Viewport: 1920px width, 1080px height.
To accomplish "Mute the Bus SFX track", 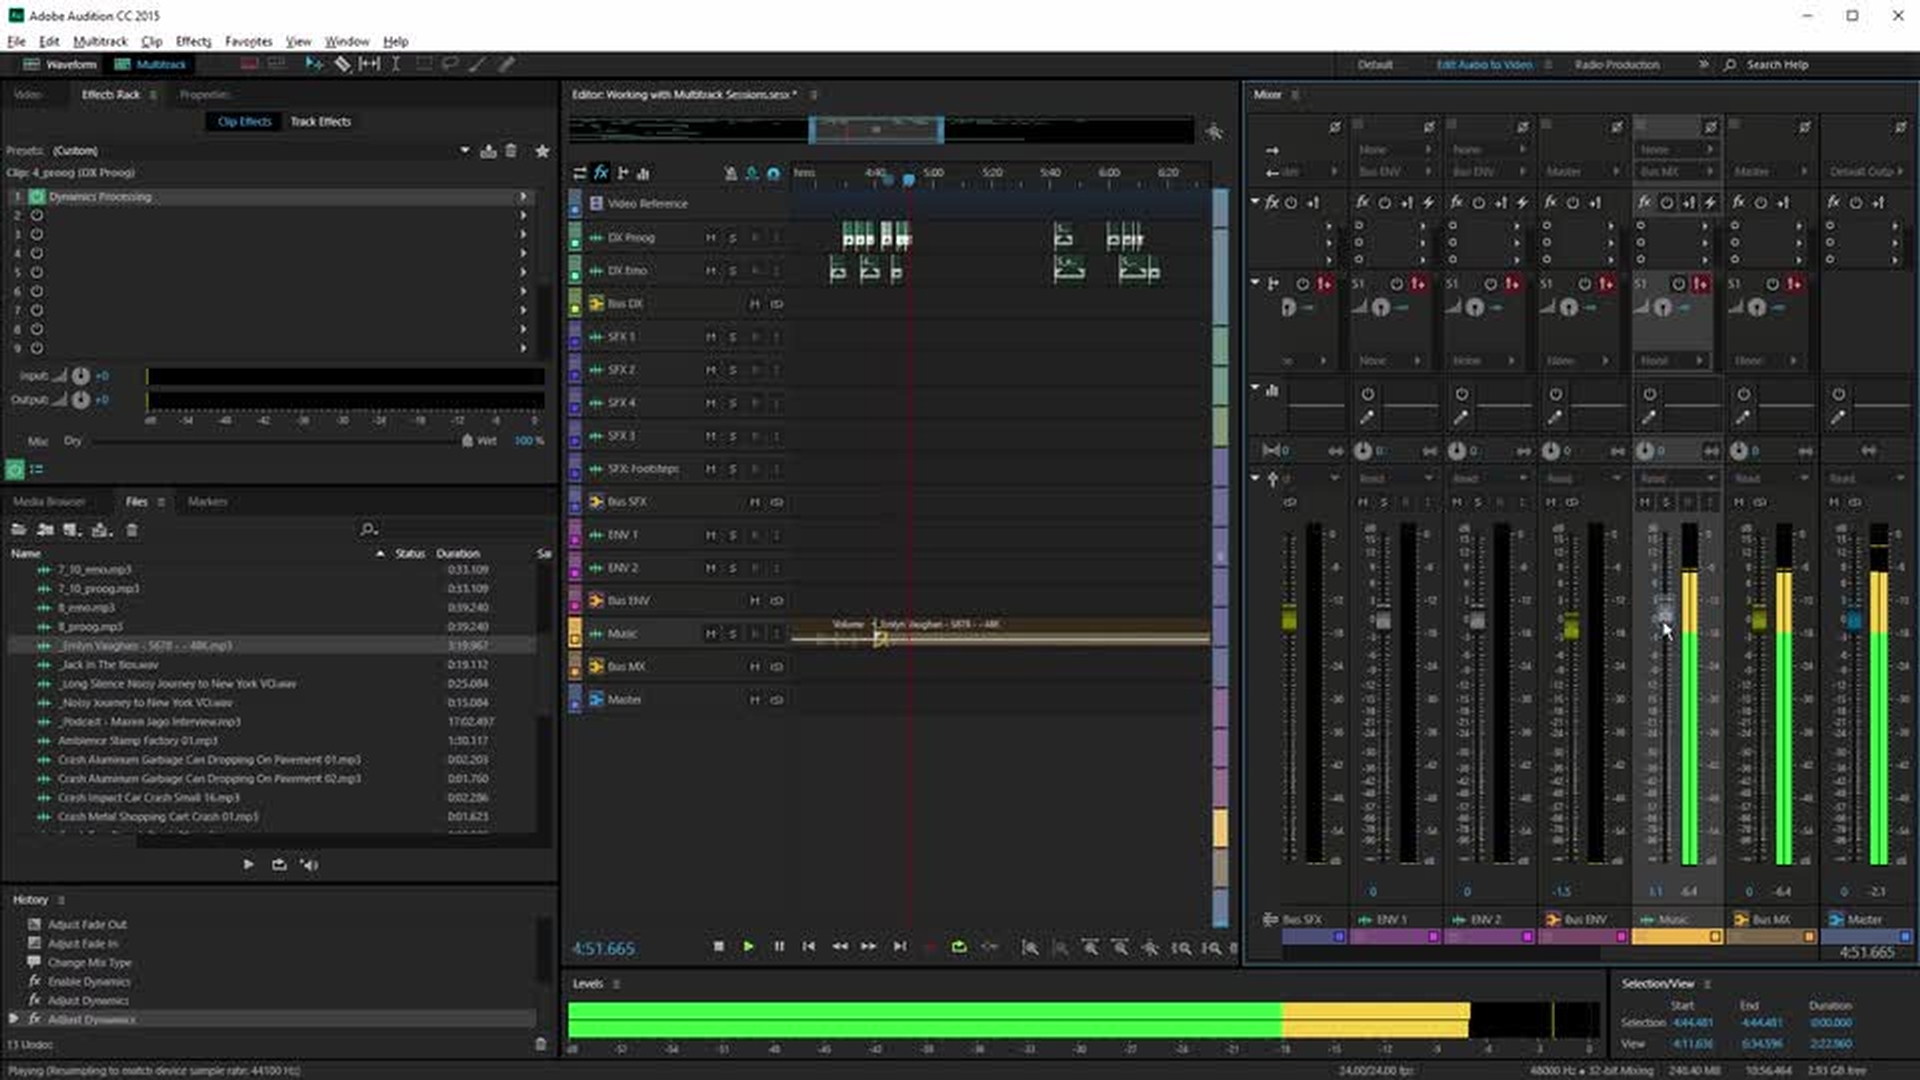I will tap(755, 502).
